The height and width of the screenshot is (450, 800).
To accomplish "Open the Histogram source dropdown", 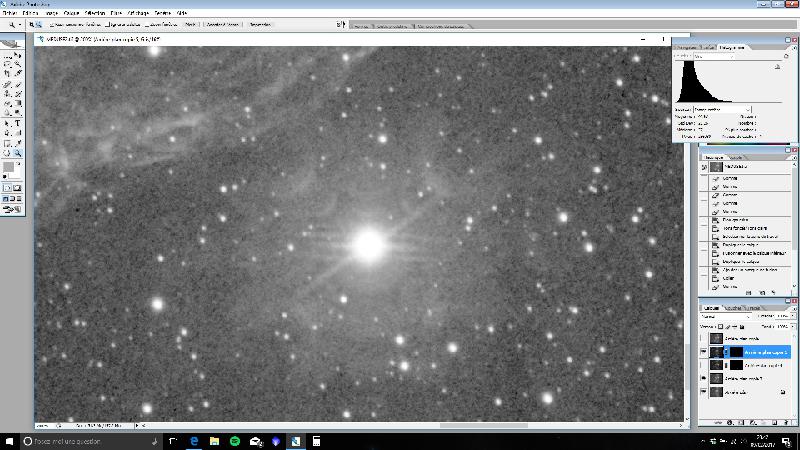I will coord(722,109).
